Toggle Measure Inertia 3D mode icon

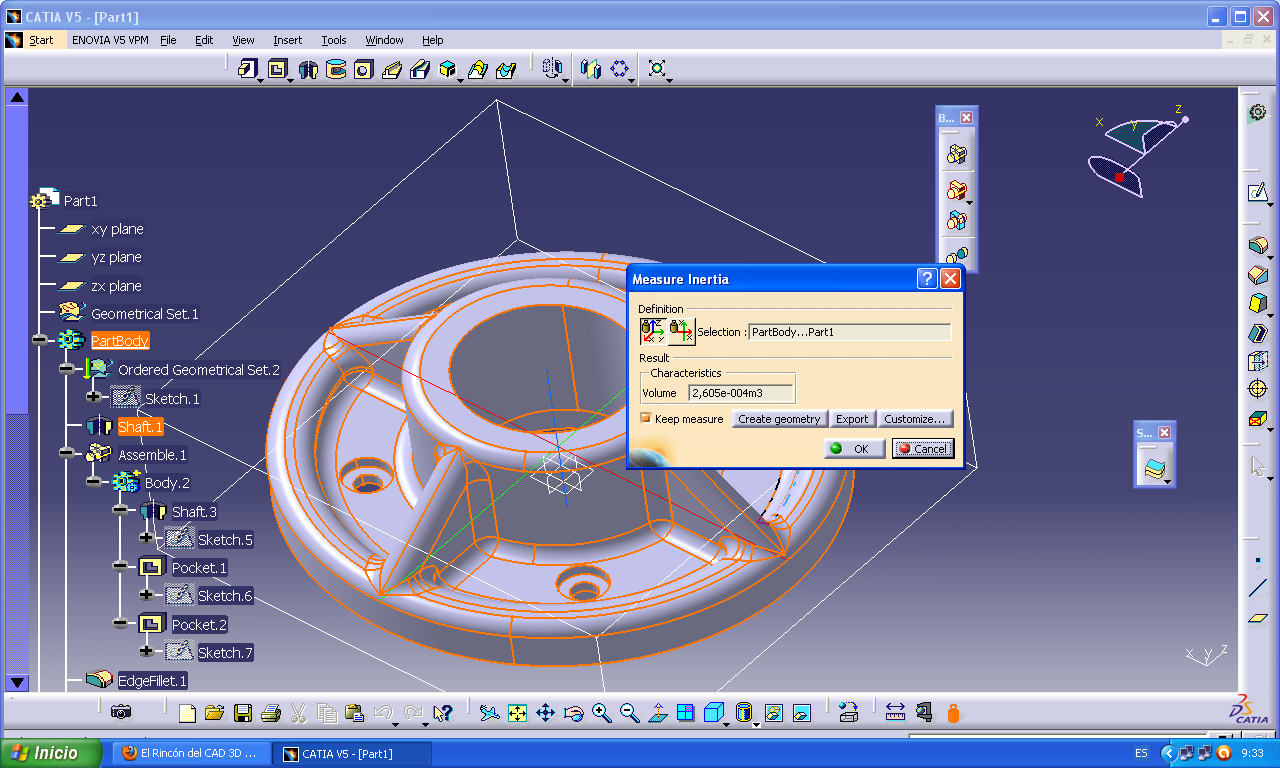point(653,332)
